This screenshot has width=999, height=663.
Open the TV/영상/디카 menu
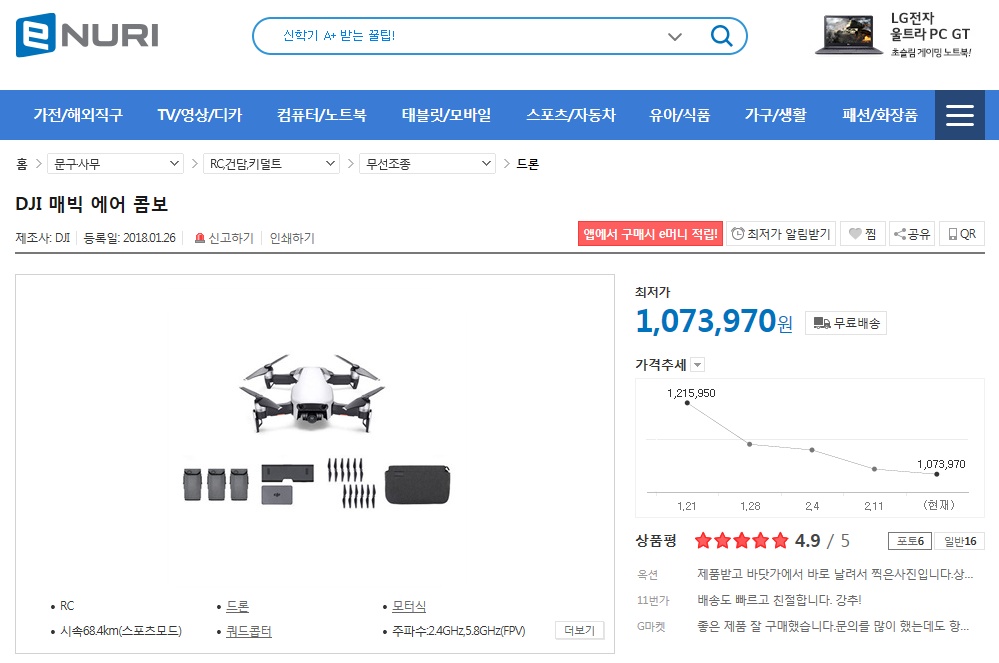click(x=199, y=115)
